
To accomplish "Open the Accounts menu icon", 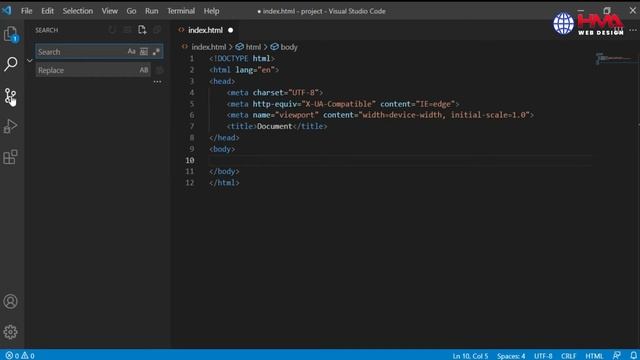I will click(11, 302).
